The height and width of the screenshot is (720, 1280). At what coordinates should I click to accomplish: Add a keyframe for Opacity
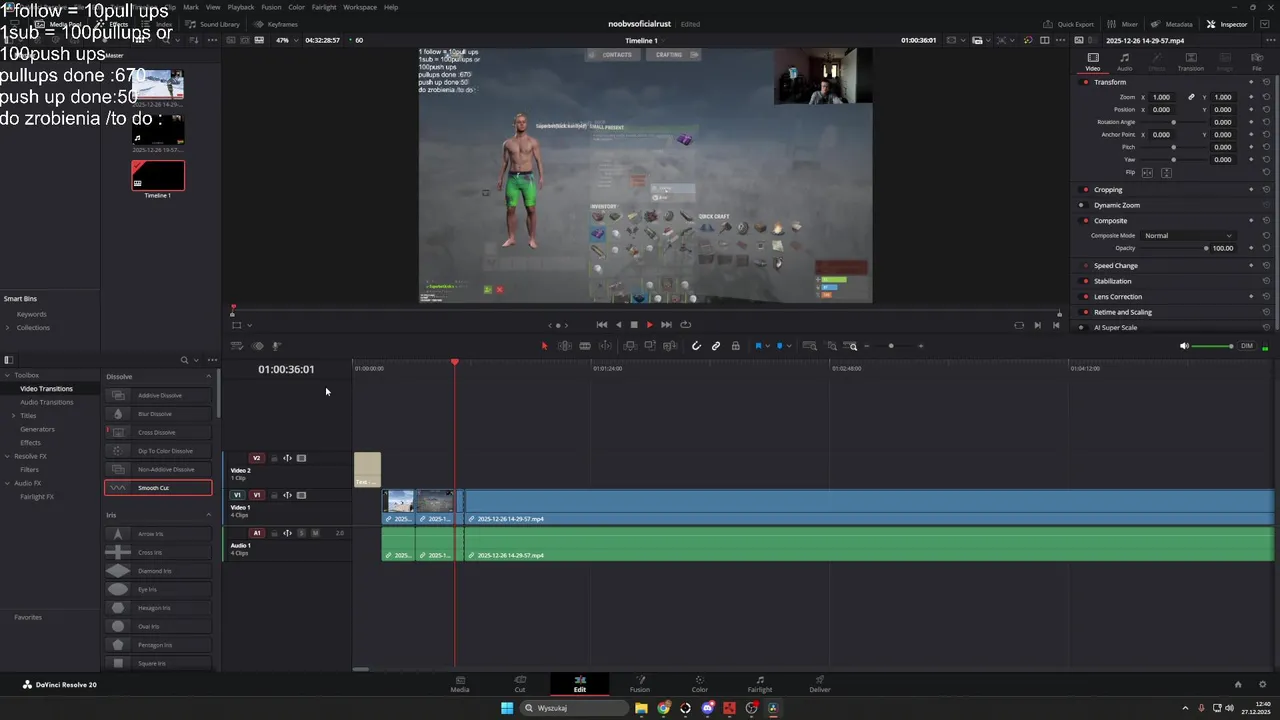pos(1251,248)
